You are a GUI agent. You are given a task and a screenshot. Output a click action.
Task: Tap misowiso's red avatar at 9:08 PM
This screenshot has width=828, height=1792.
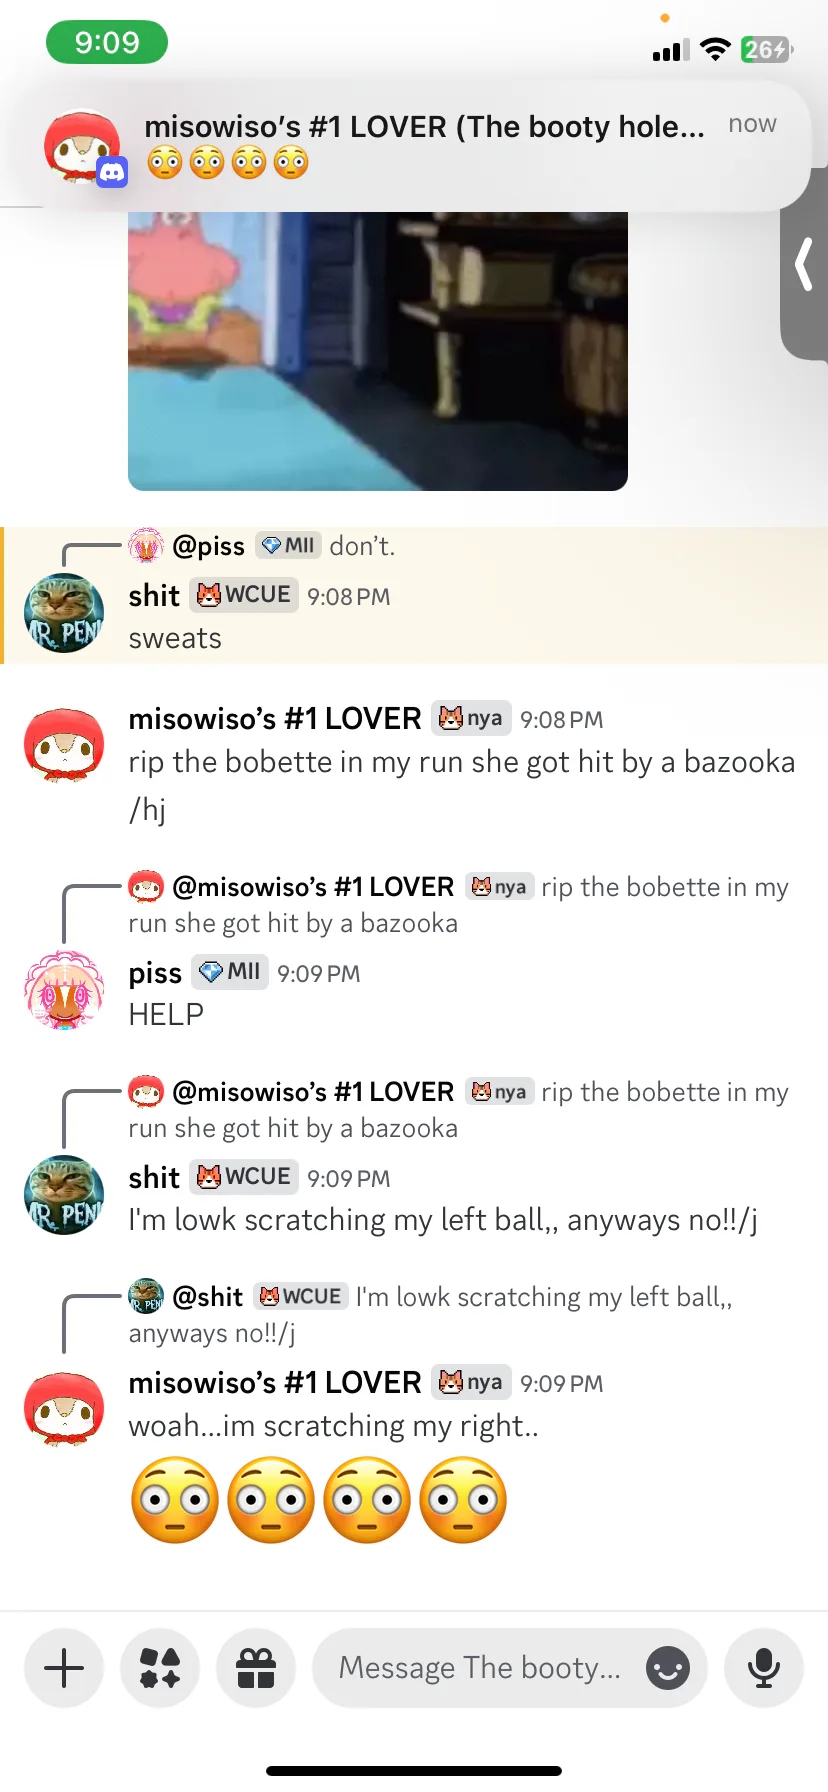[64, 745]
